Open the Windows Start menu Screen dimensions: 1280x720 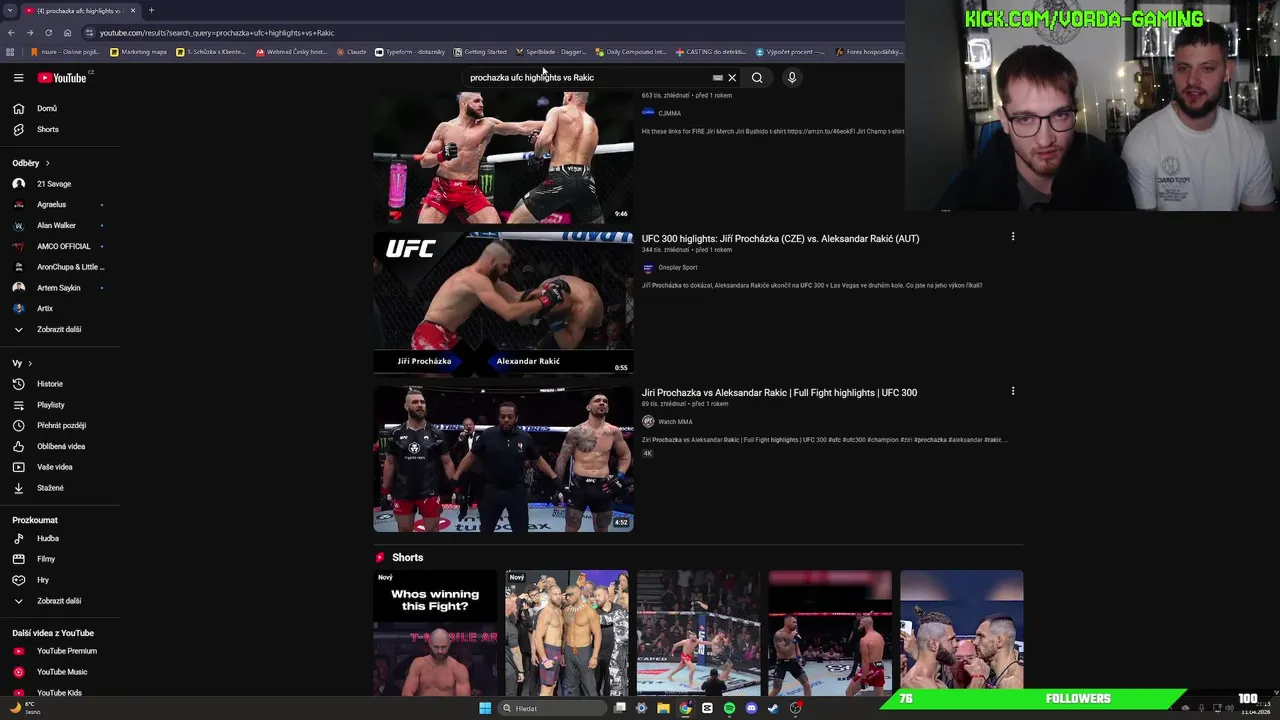(485, 708)
